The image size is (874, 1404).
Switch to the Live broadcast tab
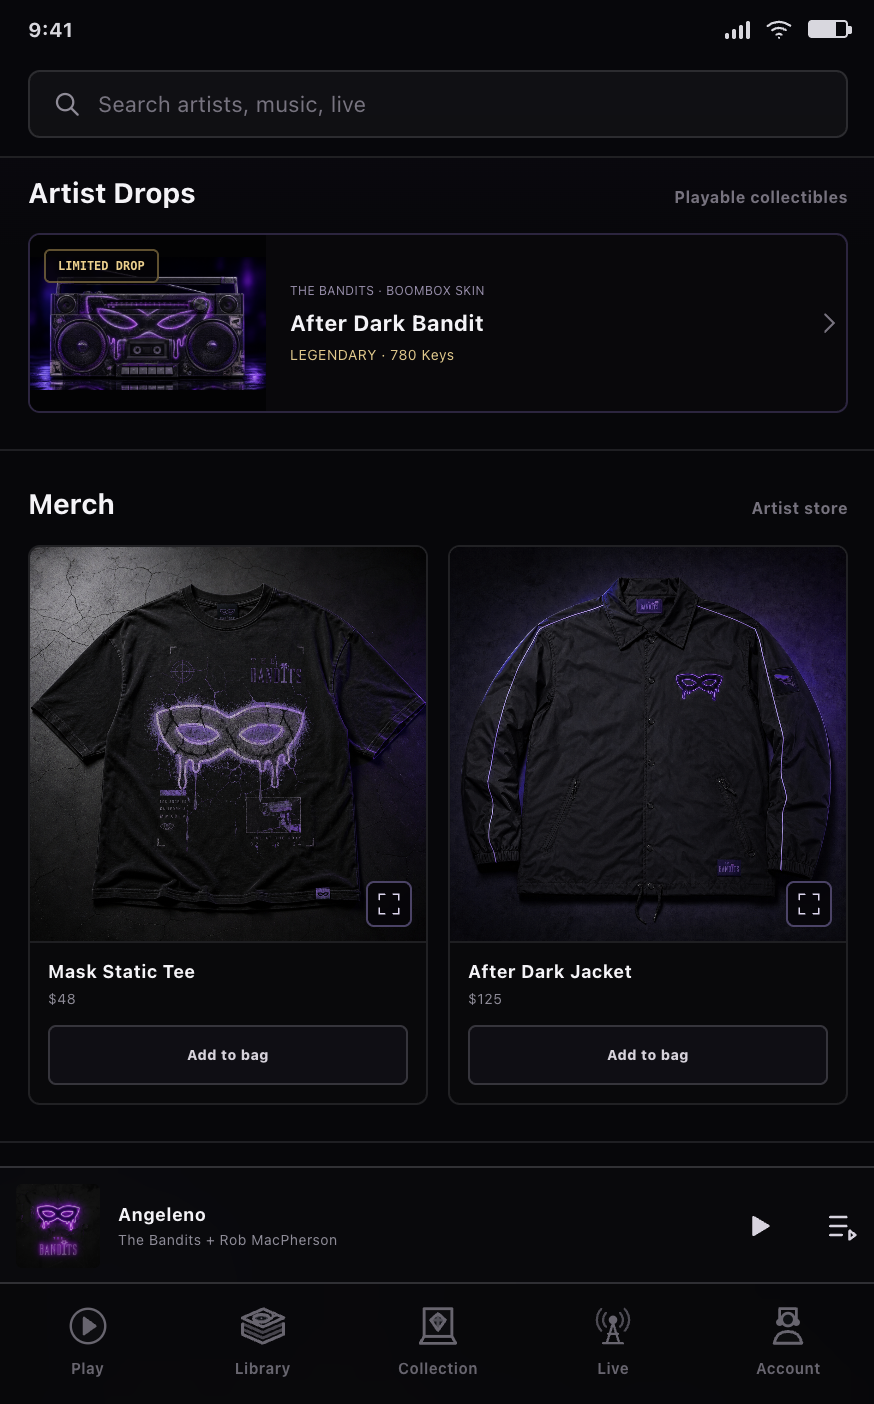coord(613,1341)
